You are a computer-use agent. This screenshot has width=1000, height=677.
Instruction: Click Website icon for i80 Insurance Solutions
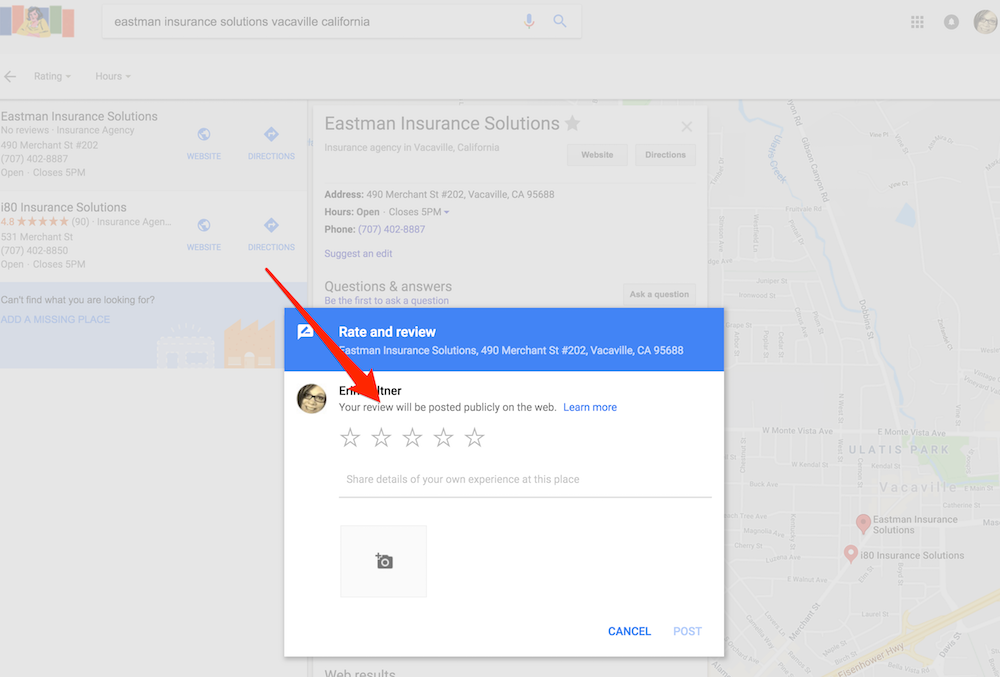point(204,226)
